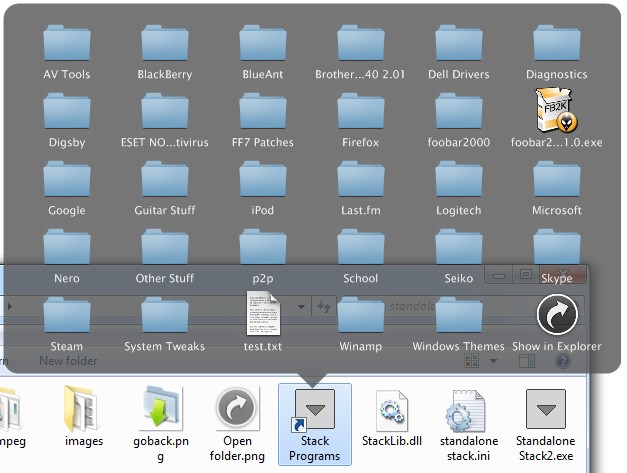Select the Standalone Stack2.exe file
The image size is (627, 473).
[546, 425]
